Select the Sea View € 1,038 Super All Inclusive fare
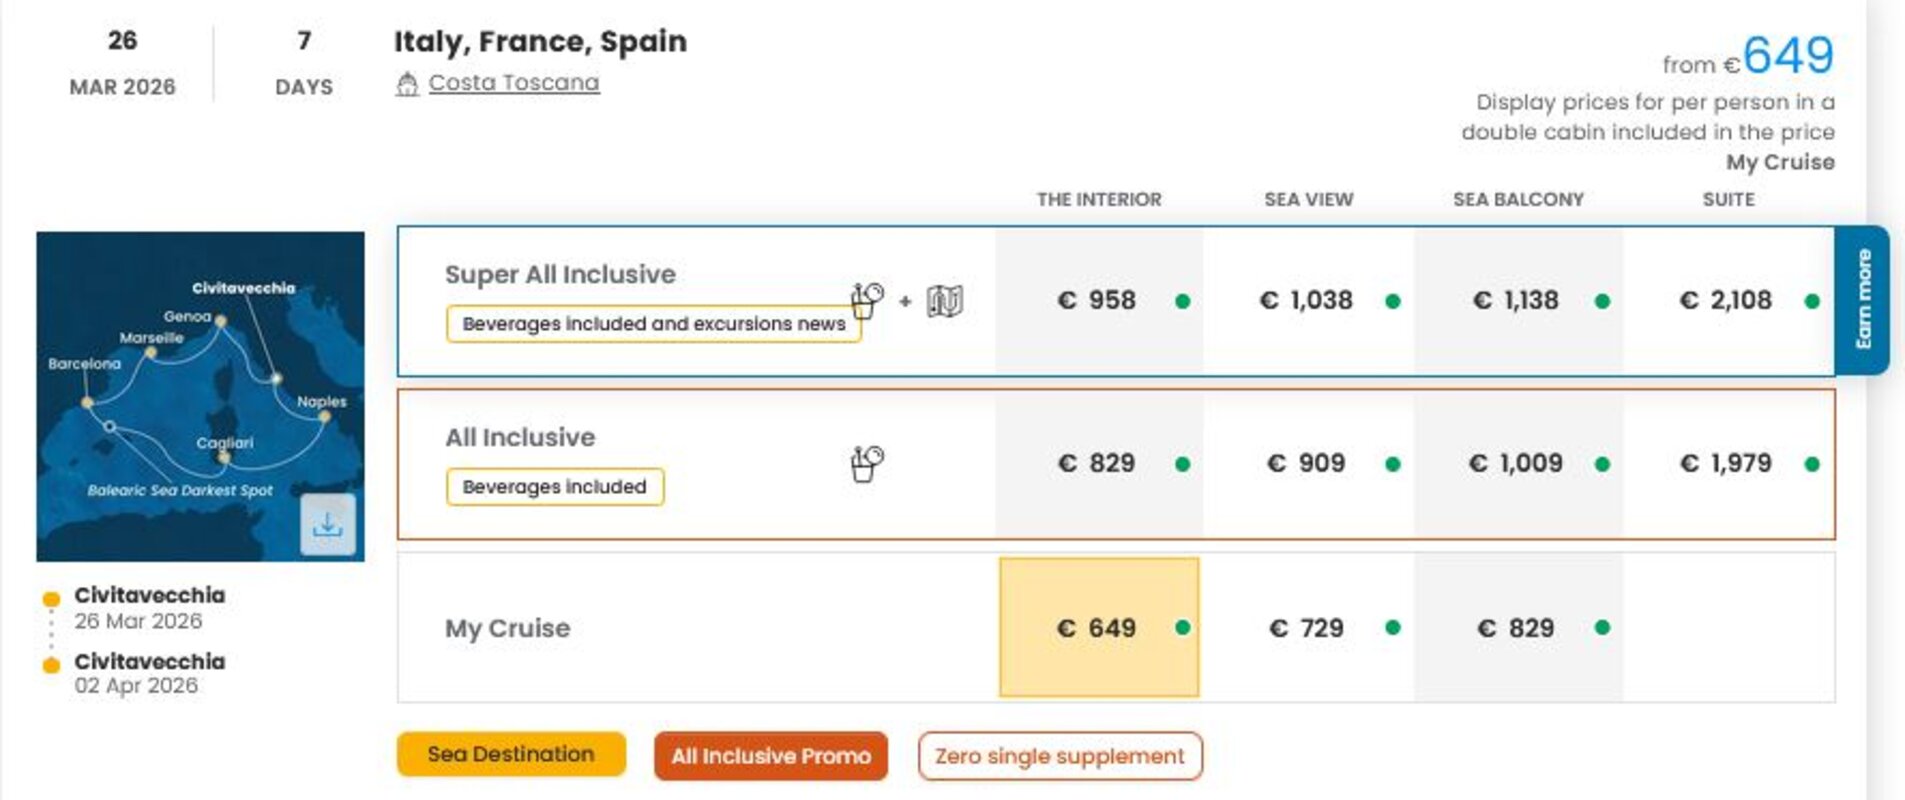The height and width of the screenshot is (800, 1905). click(x=1308, y=299)
